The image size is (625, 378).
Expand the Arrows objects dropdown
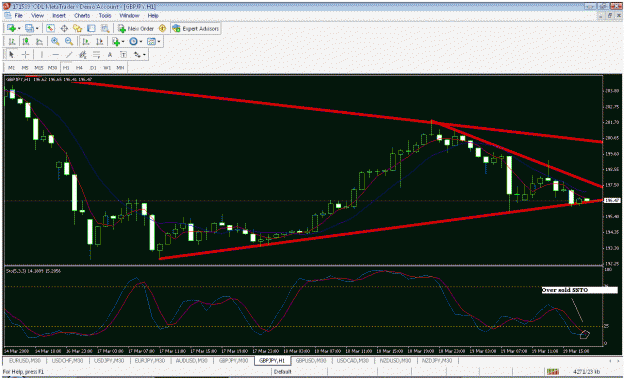click(x=144, y=54)
